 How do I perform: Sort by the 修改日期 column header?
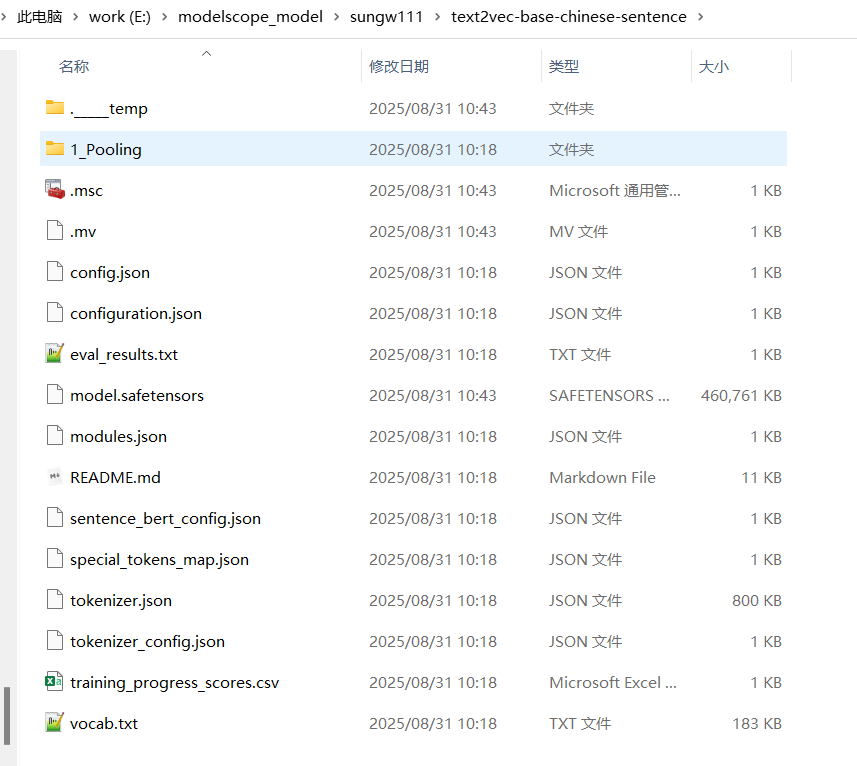point(399,67)
